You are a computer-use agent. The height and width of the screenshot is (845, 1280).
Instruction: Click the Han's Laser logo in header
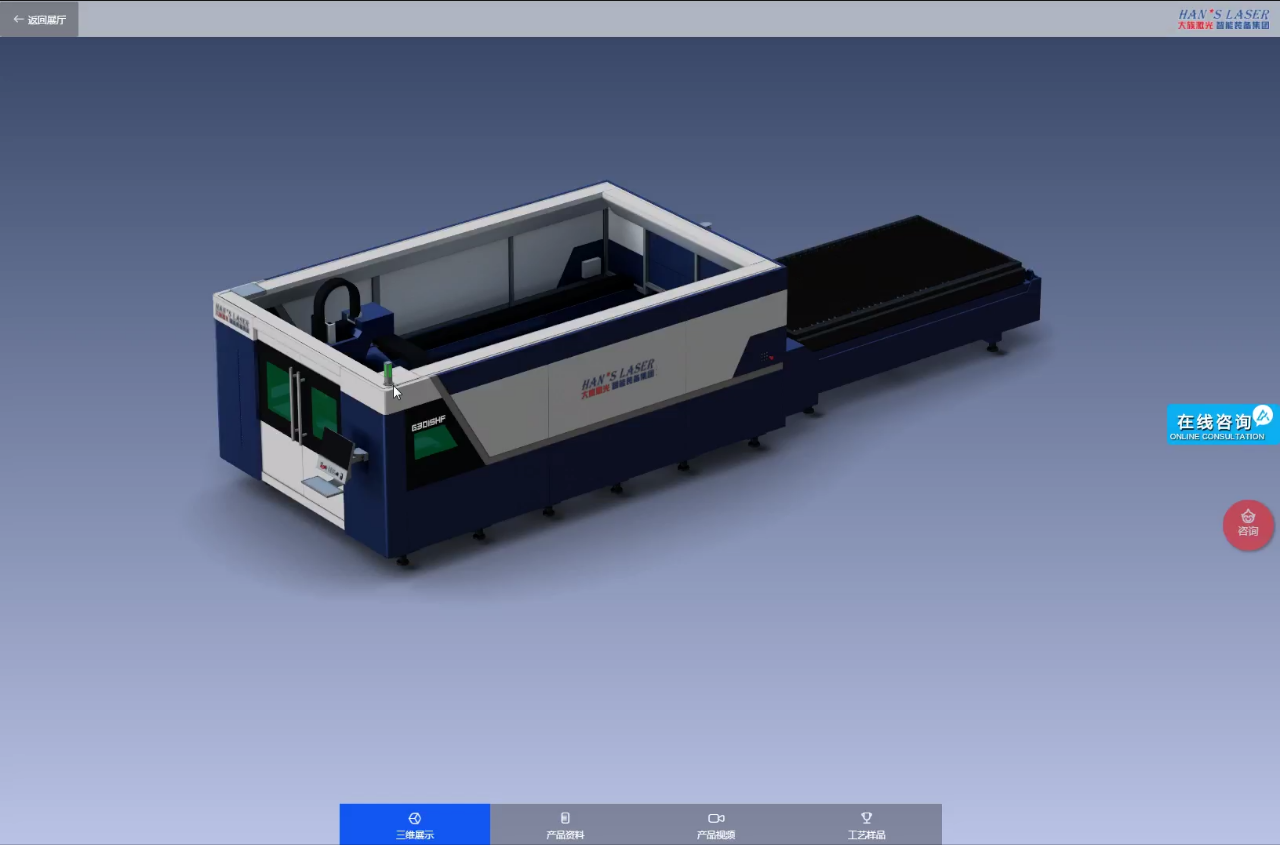point(1223,19)
